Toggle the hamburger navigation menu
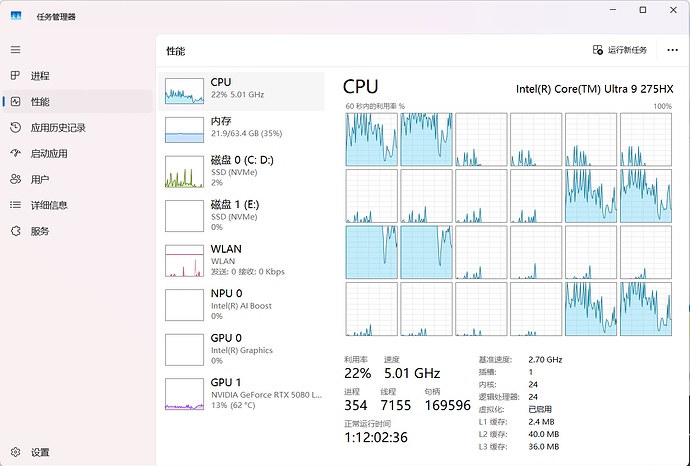 (x=15, y=49)
